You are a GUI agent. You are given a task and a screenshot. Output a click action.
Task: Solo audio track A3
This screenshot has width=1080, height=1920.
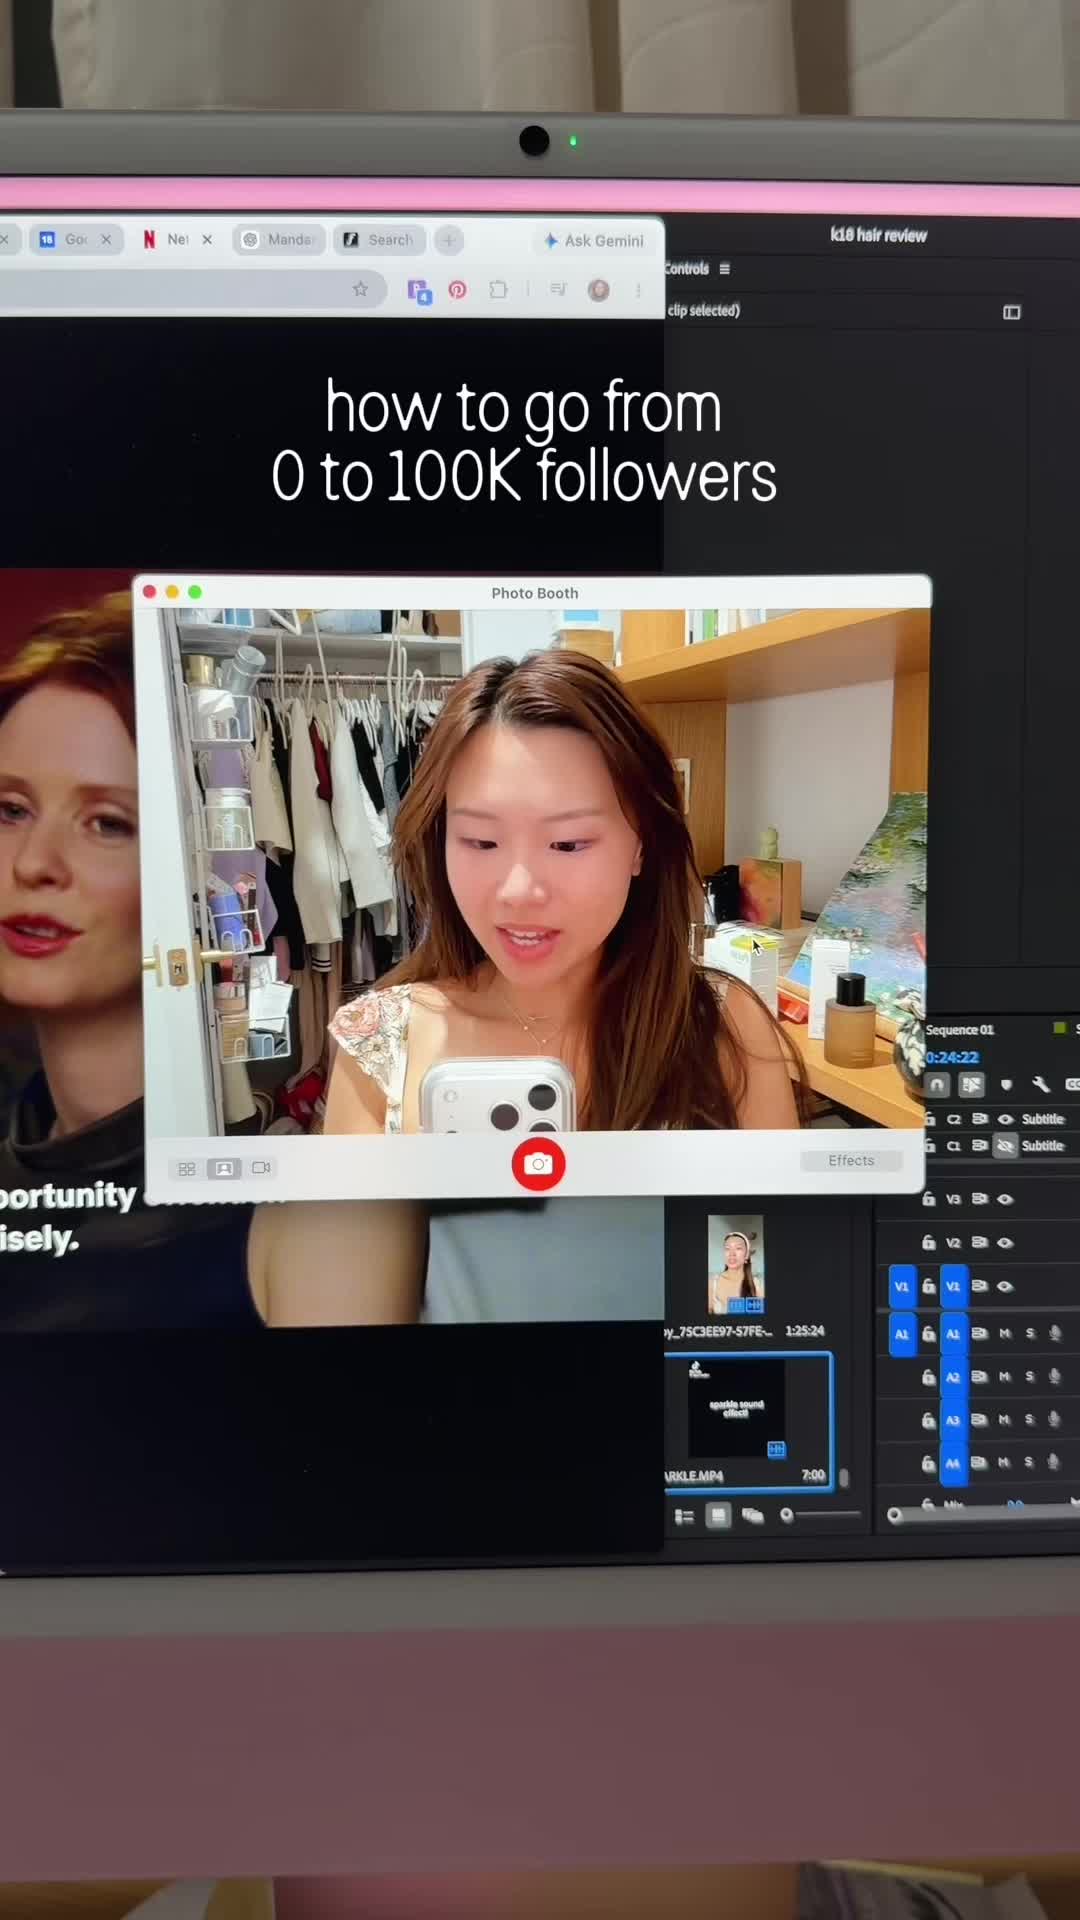(x=1029, y=1419)
